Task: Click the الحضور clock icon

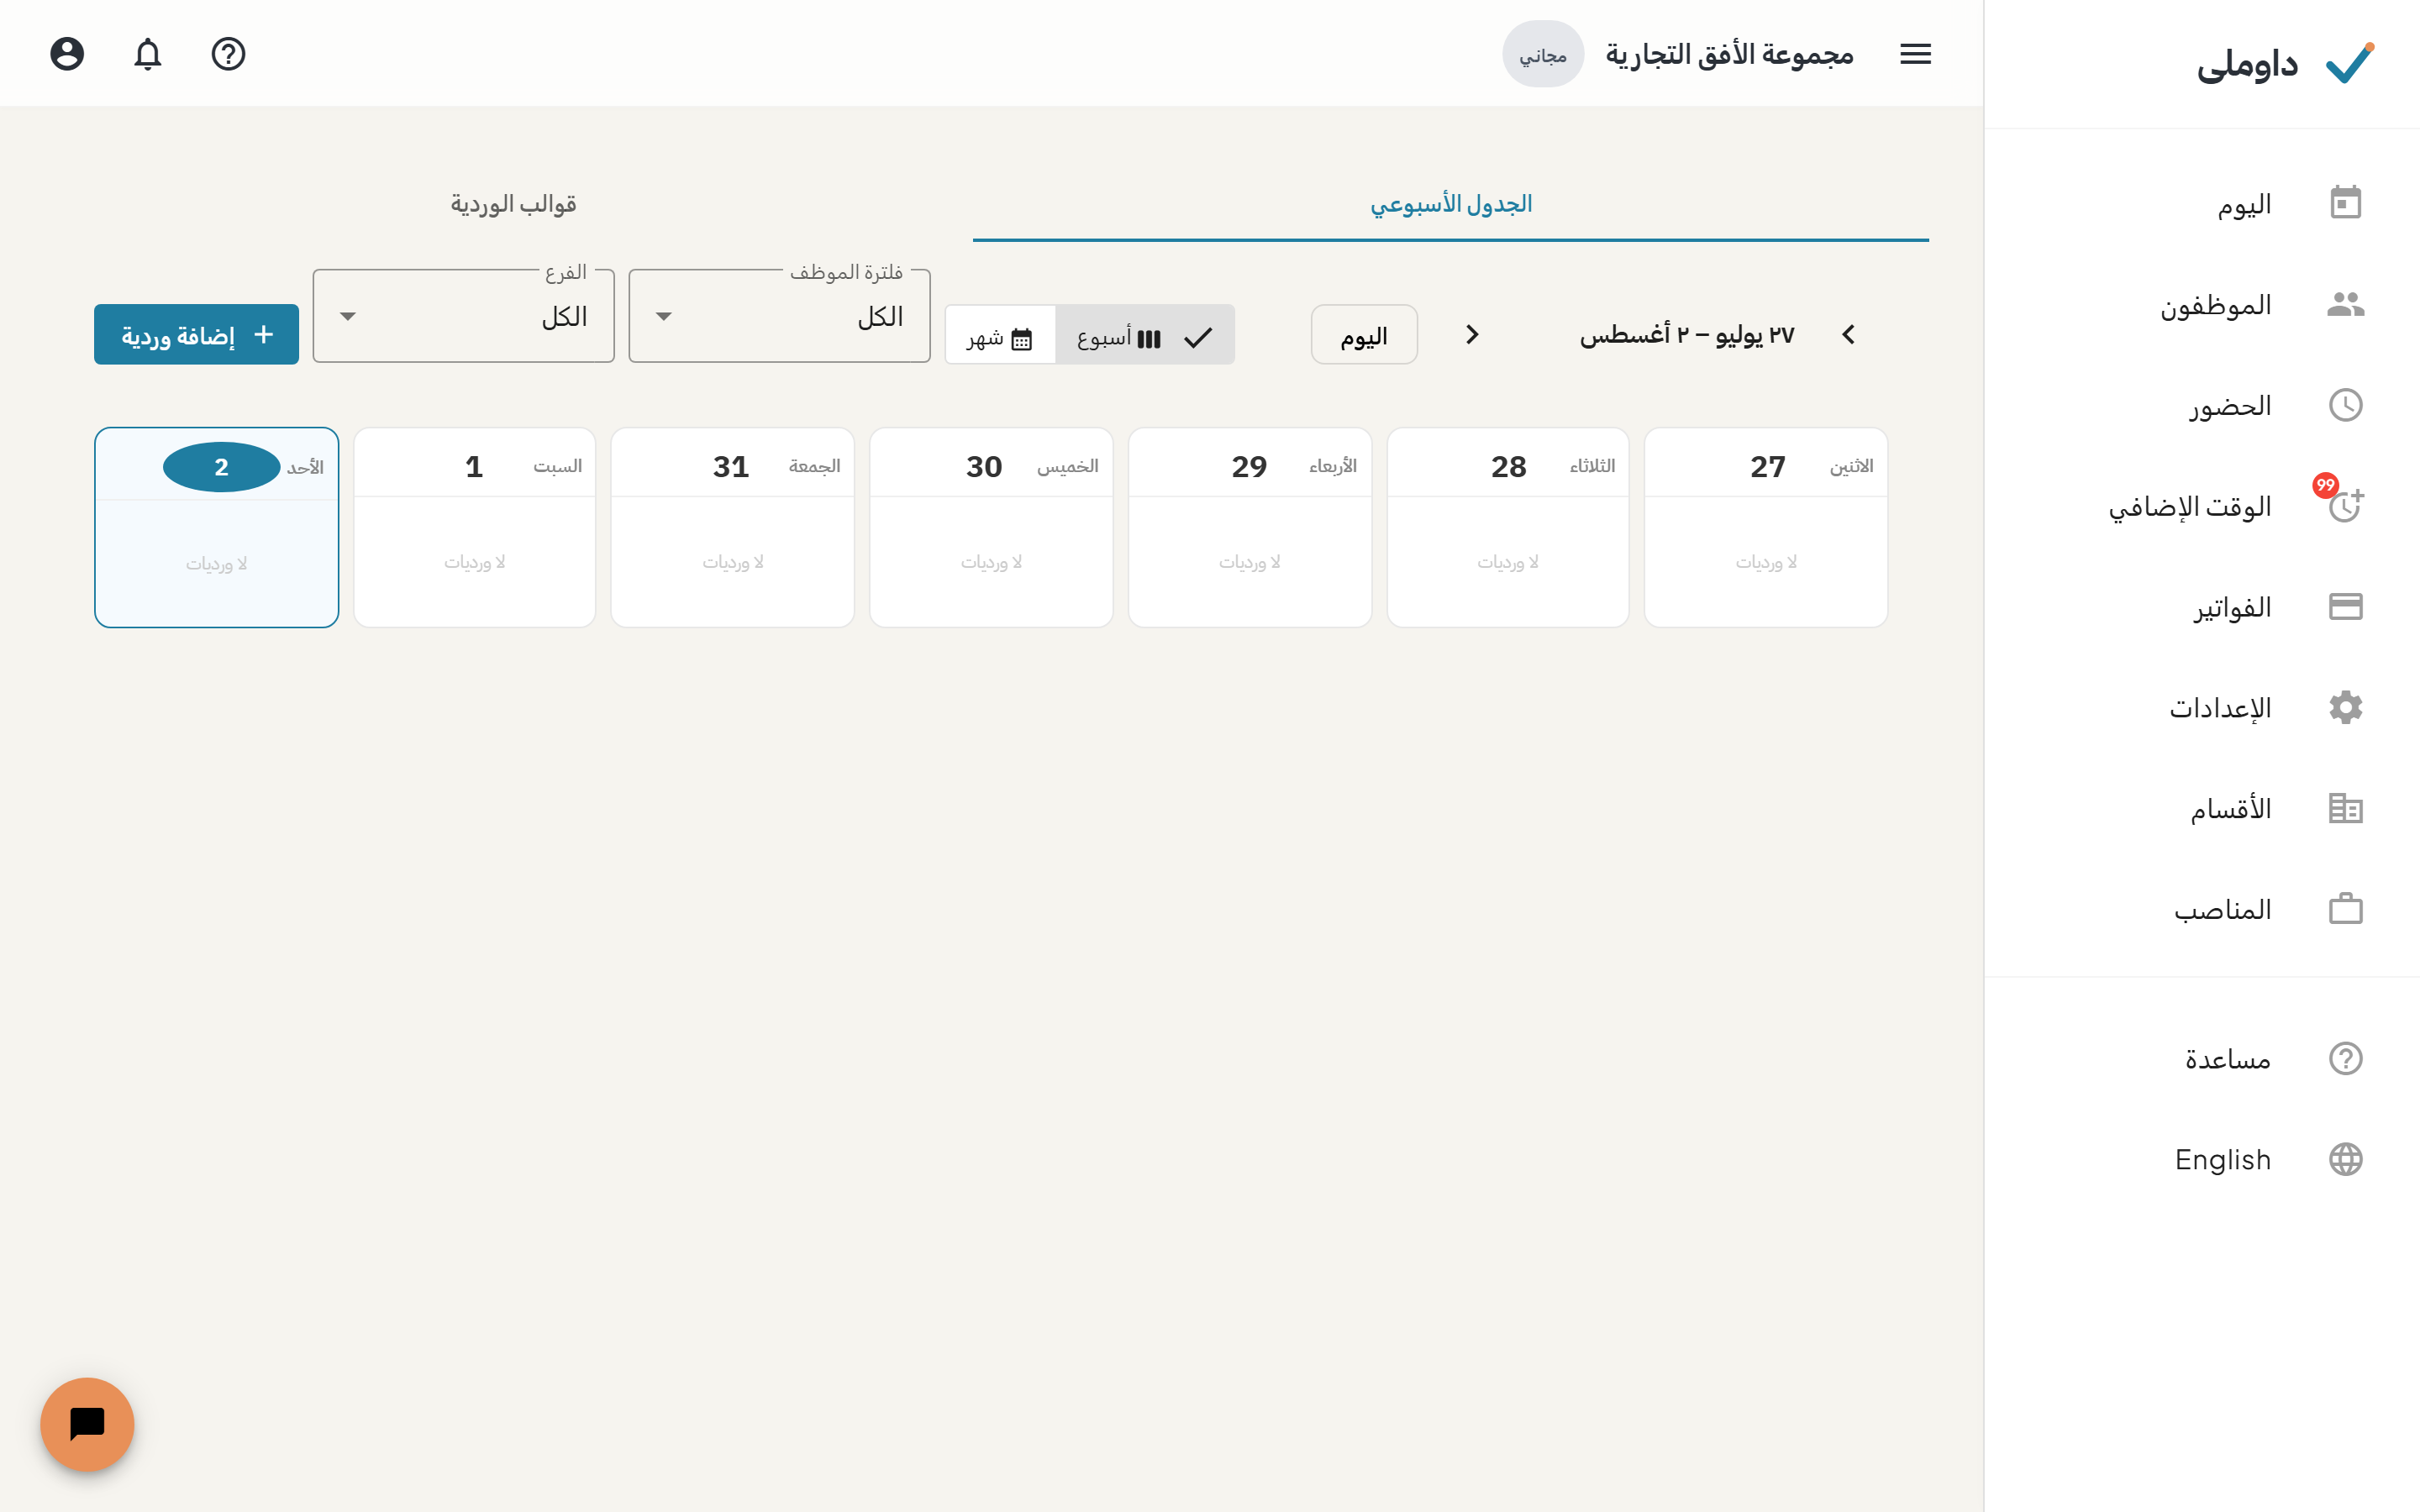Action: point(2345,405)
